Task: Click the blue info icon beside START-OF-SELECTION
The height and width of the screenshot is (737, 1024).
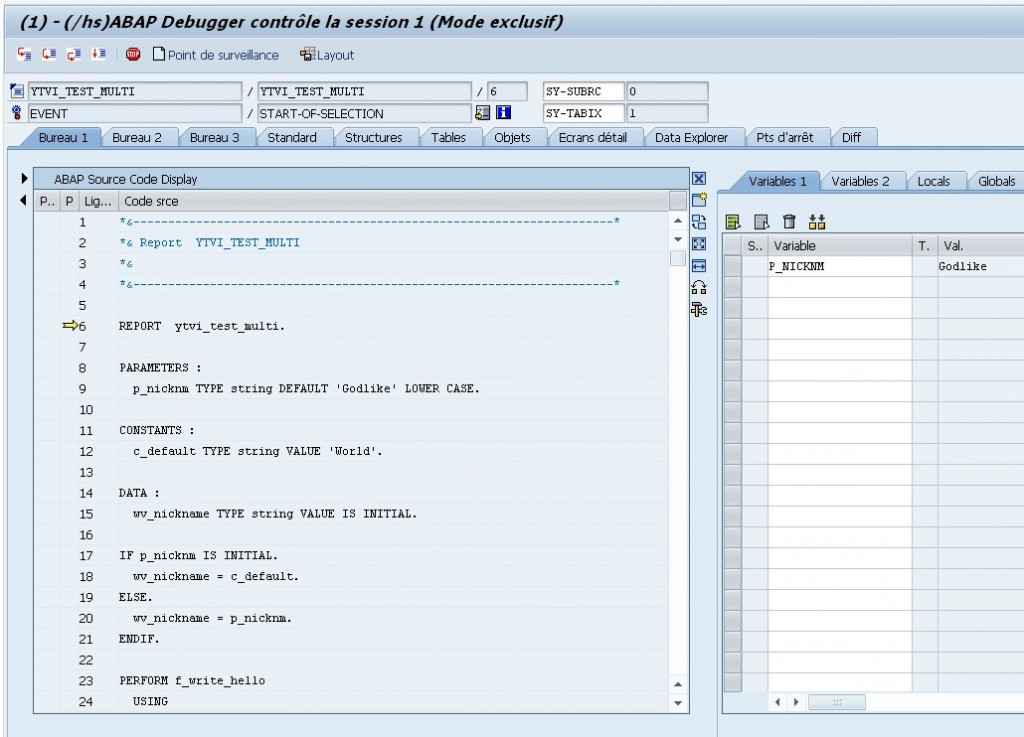Action: coord(505,113)
